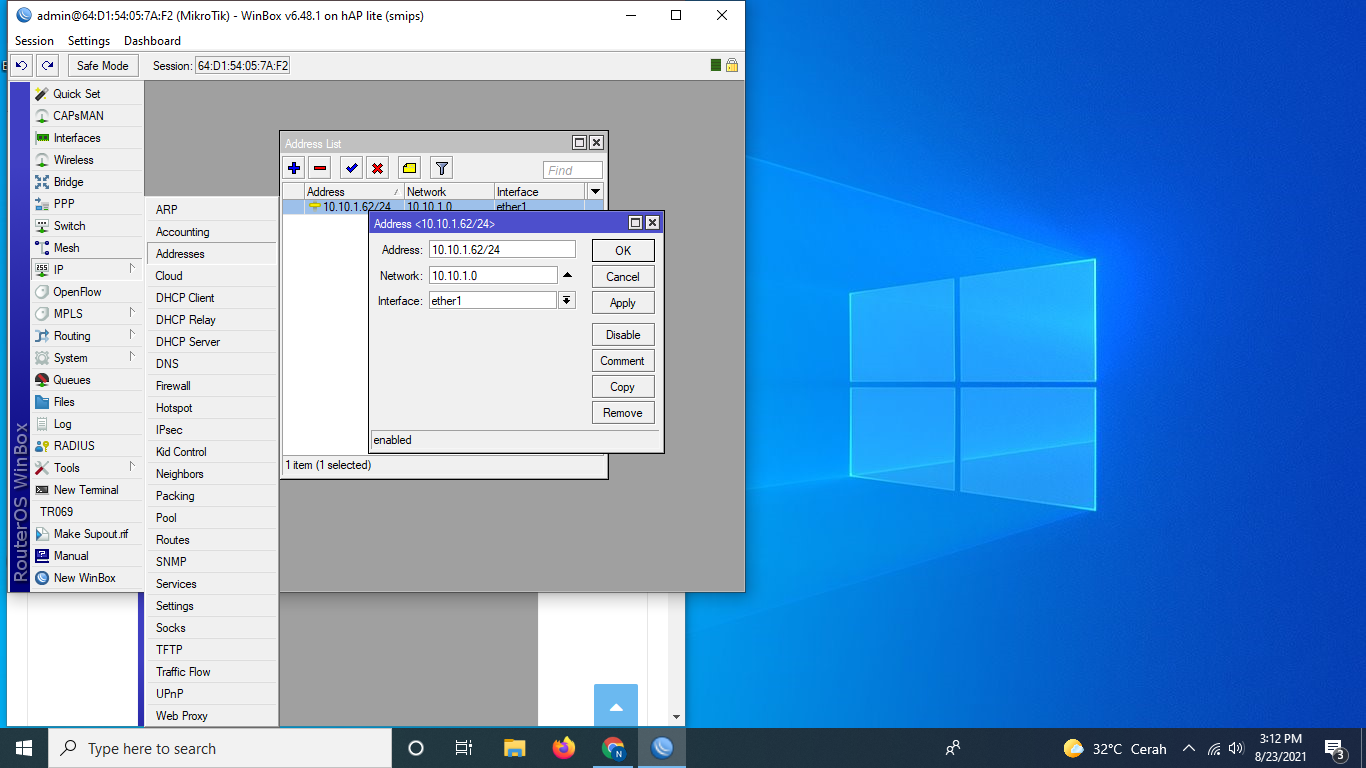The width and height of the screenshot is (1366, 768).
Task: Open File Explorer from taskbar
Action: (x=515, y=748)
